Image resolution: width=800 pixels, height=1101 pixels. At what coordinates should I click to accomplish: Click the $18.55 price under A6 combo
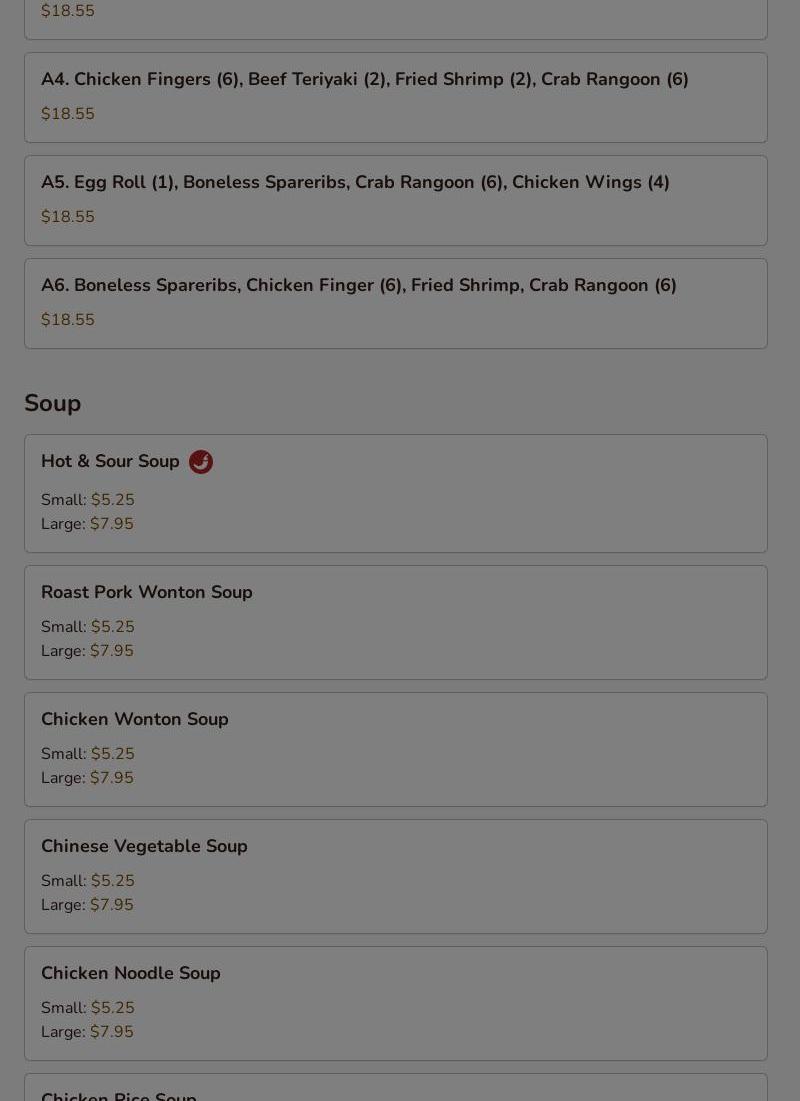(67, 320)
